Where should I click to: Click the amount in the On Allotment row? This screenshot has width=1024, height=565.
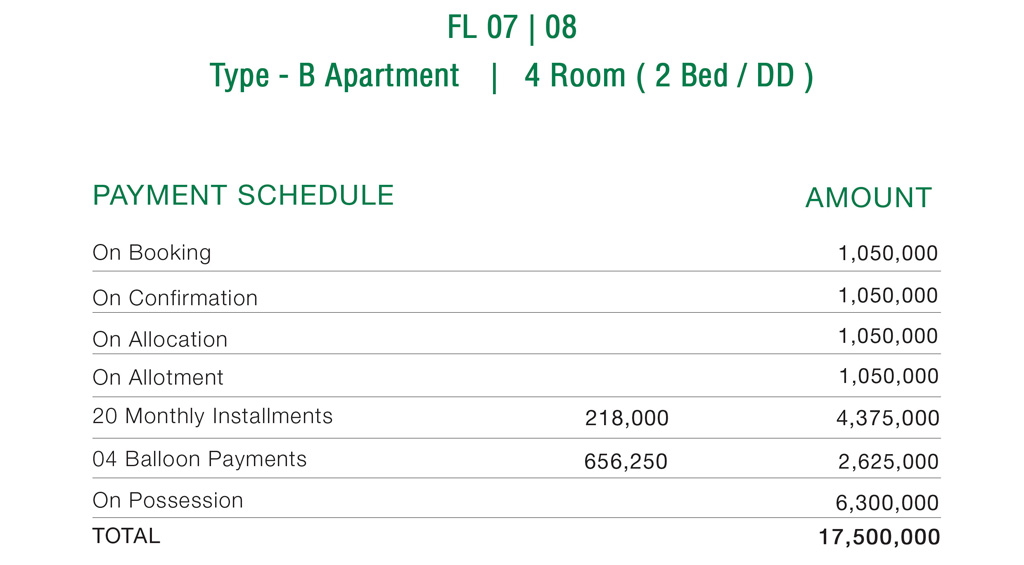pyautogui.click(x=888, y=377)
